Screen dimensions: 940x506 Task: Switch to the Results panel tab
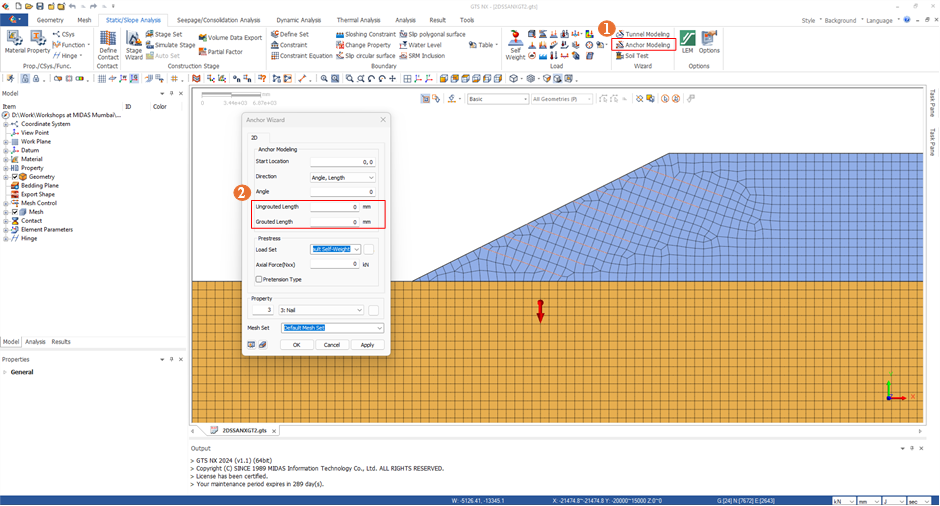click(61, 342)
